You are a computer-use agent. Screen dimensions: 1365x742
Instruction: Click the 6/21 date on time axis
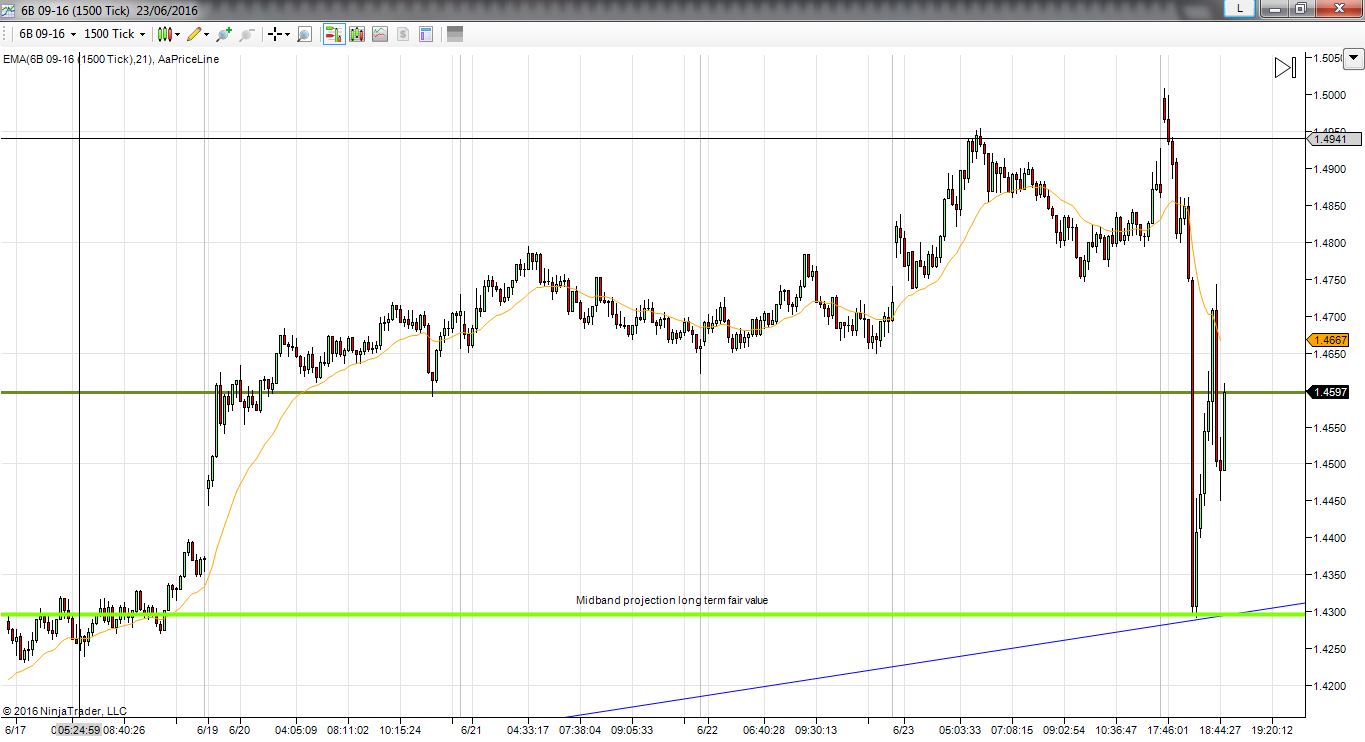[x=471, y=730]
